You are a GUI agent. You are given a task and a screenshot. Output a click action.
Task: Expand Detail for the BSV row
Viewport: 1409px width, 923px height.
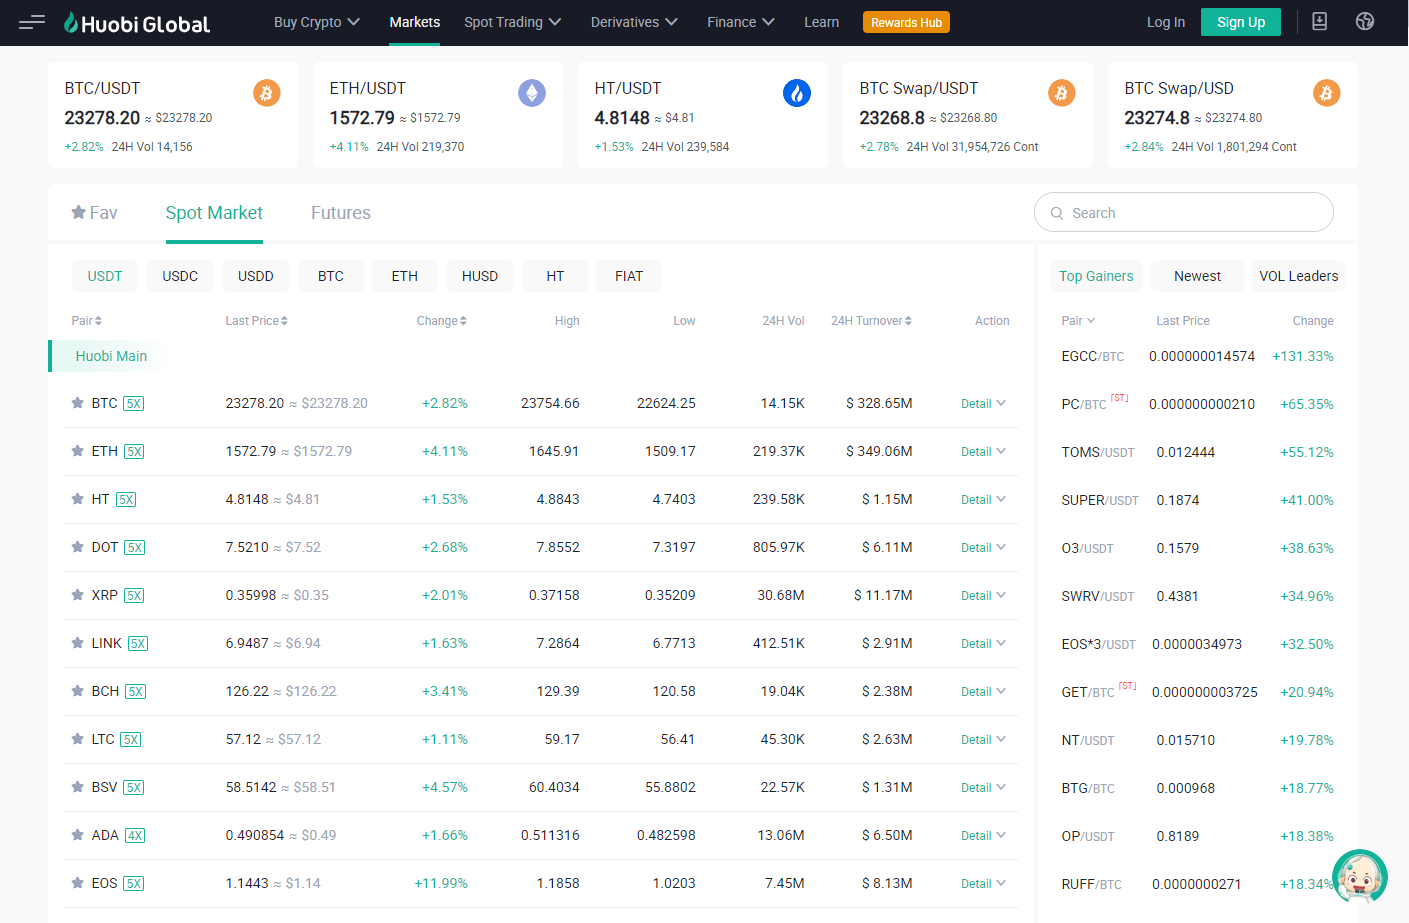tap(983, 788)
